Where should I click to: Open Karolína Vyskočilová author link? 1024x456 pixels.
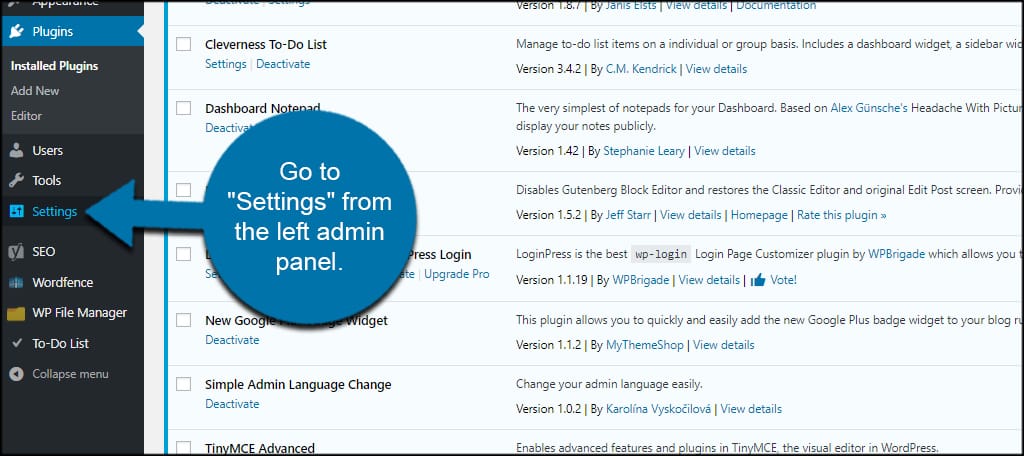click(x=658, y=409)
